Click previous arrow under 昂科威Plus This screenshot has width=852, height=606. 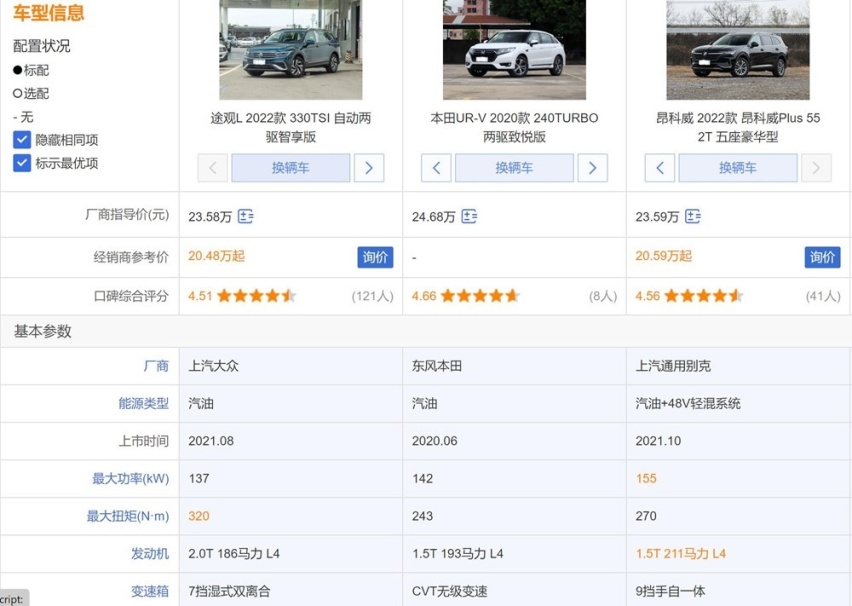click(660, 168)
